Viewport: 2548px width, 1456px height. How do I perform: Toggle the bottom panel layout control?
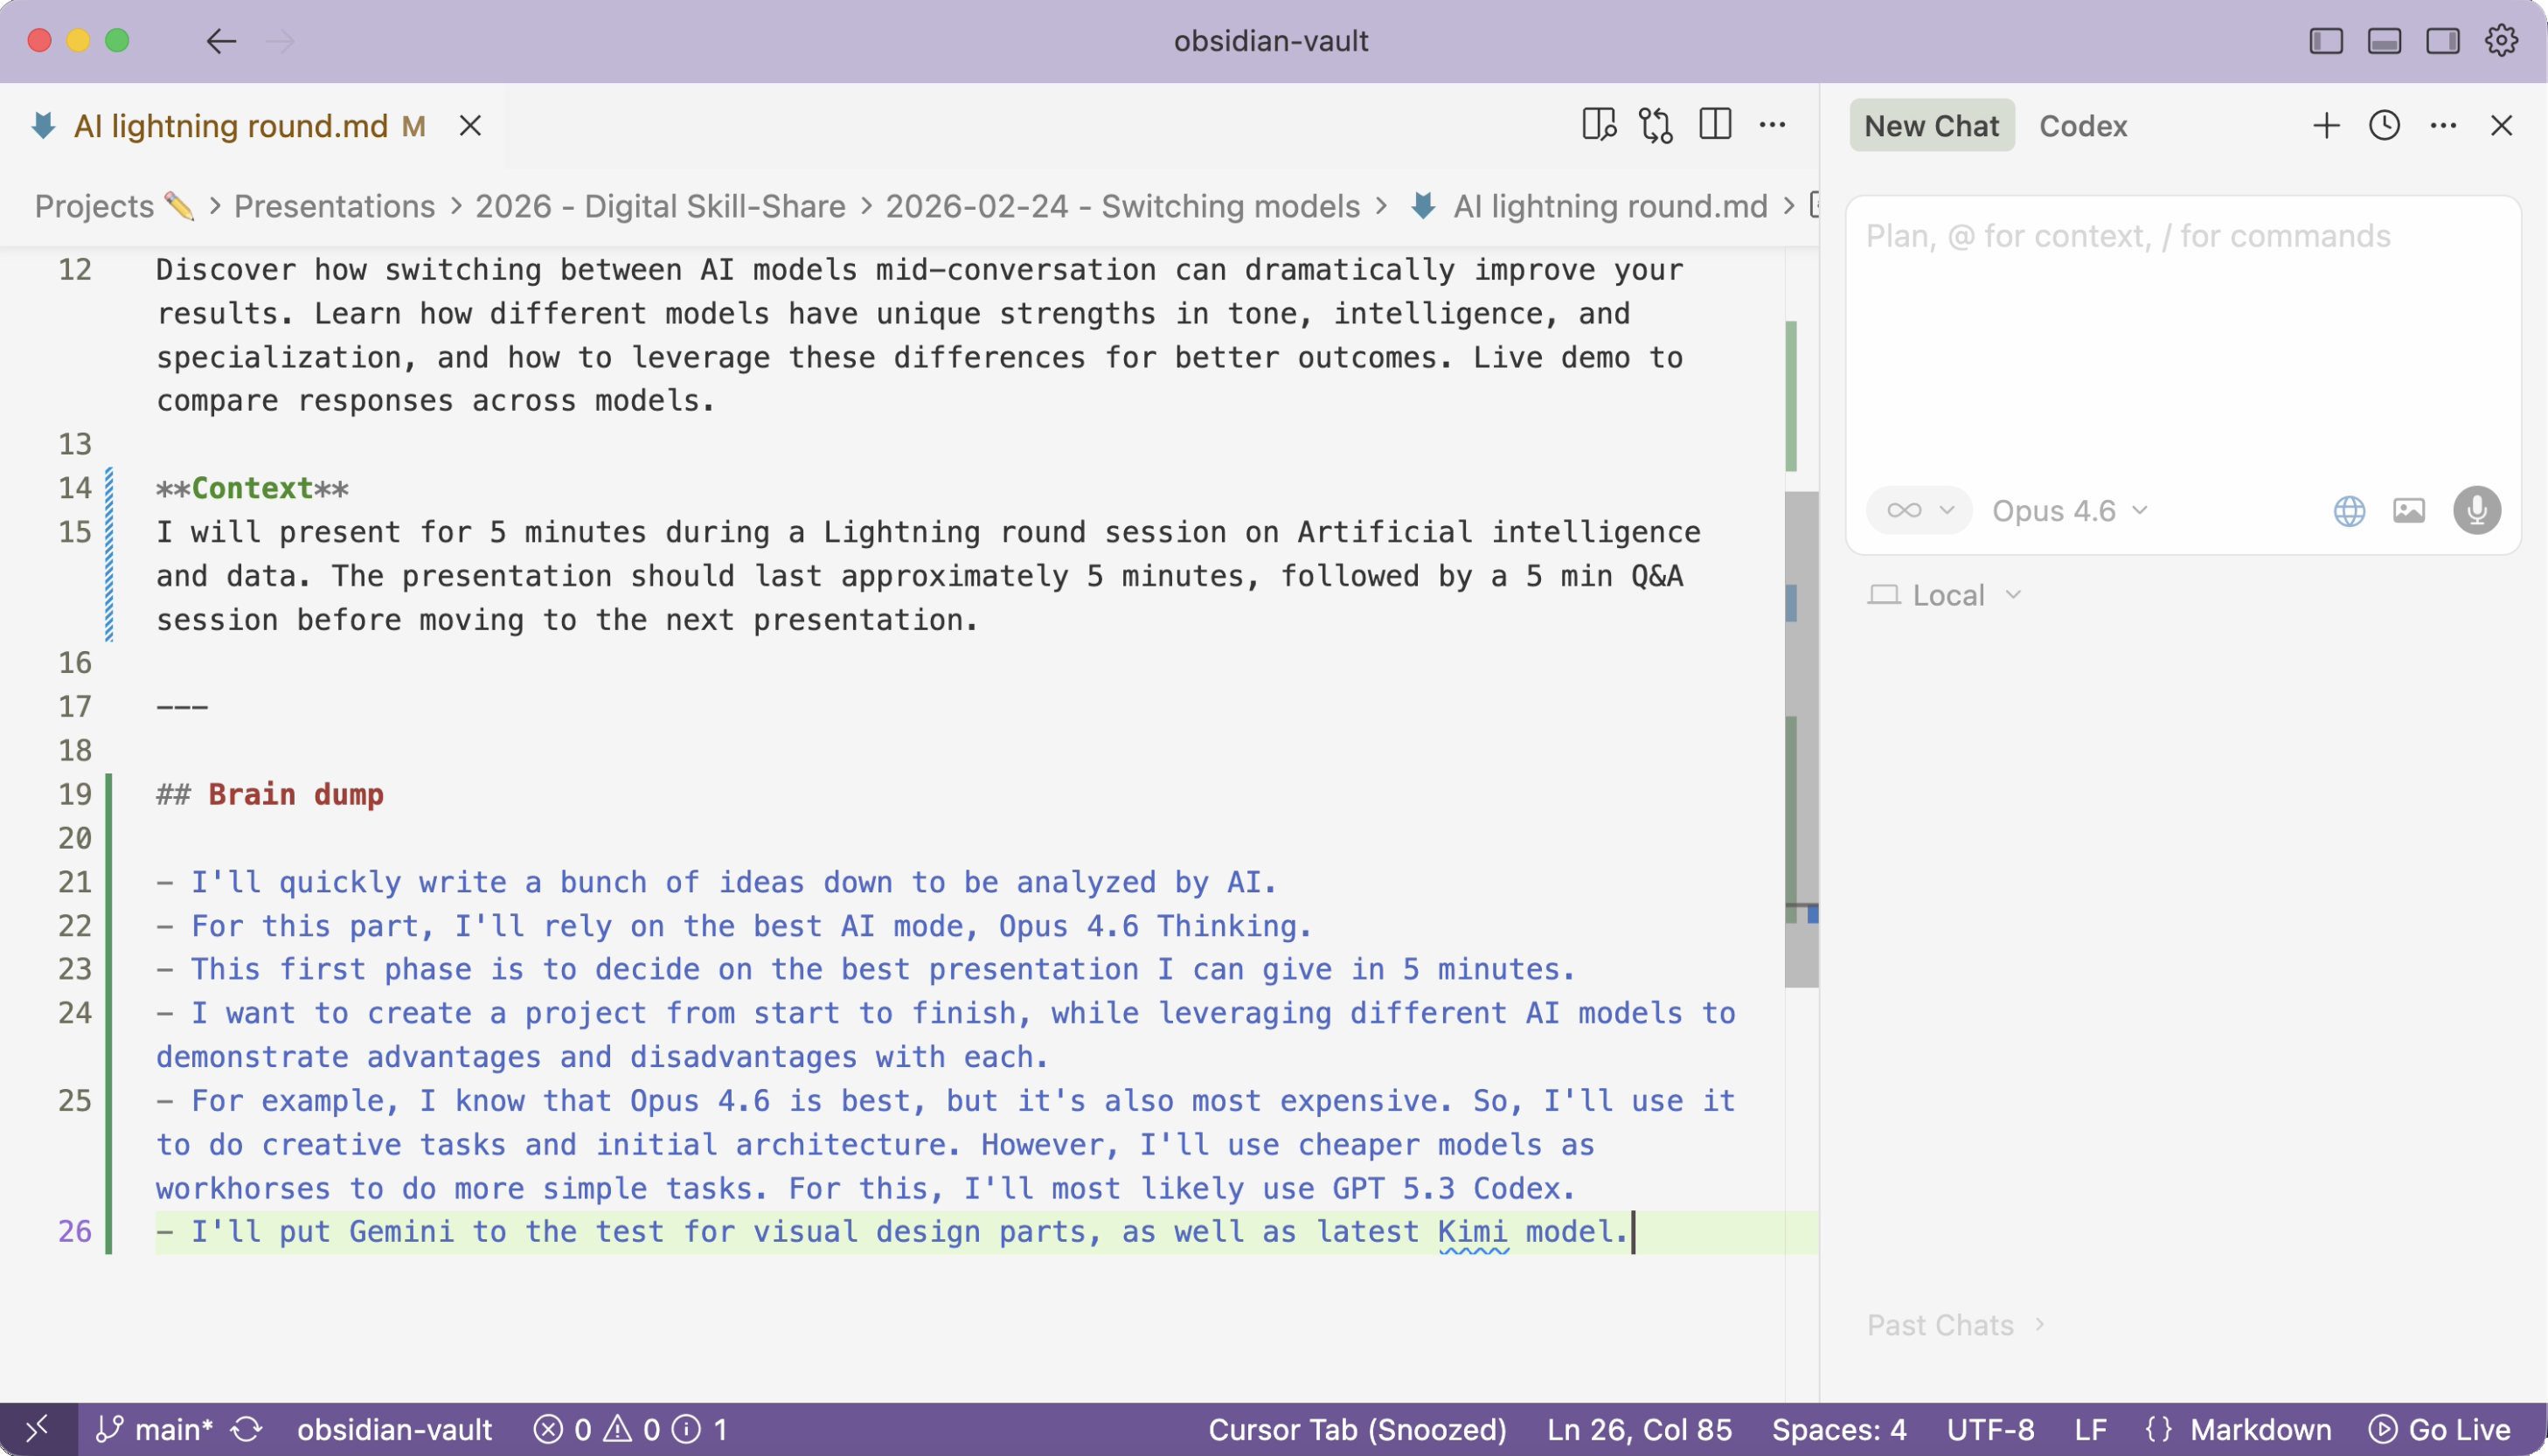click(2384, 41)
